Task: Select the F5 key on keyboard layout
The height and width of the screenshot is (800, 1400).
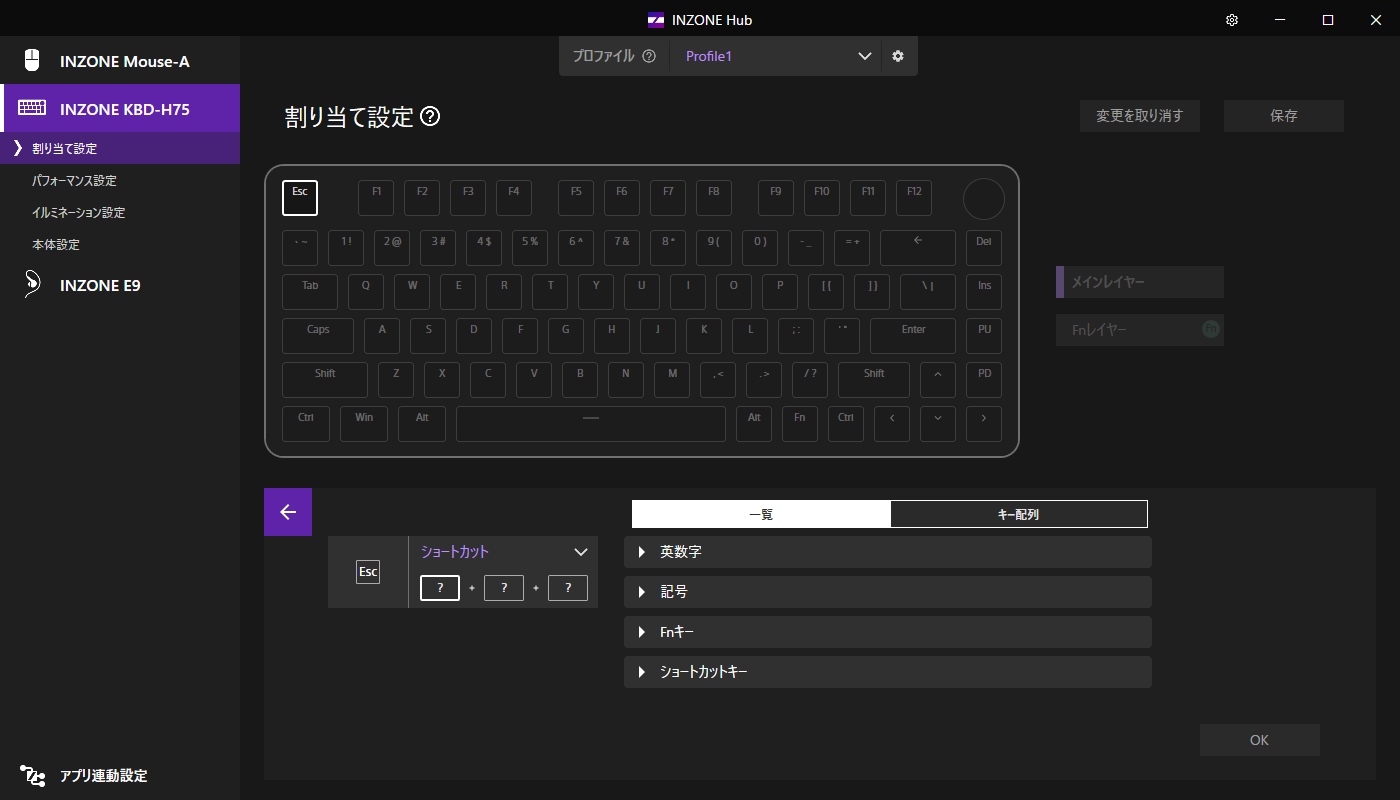Action: [x=576, y=198]
